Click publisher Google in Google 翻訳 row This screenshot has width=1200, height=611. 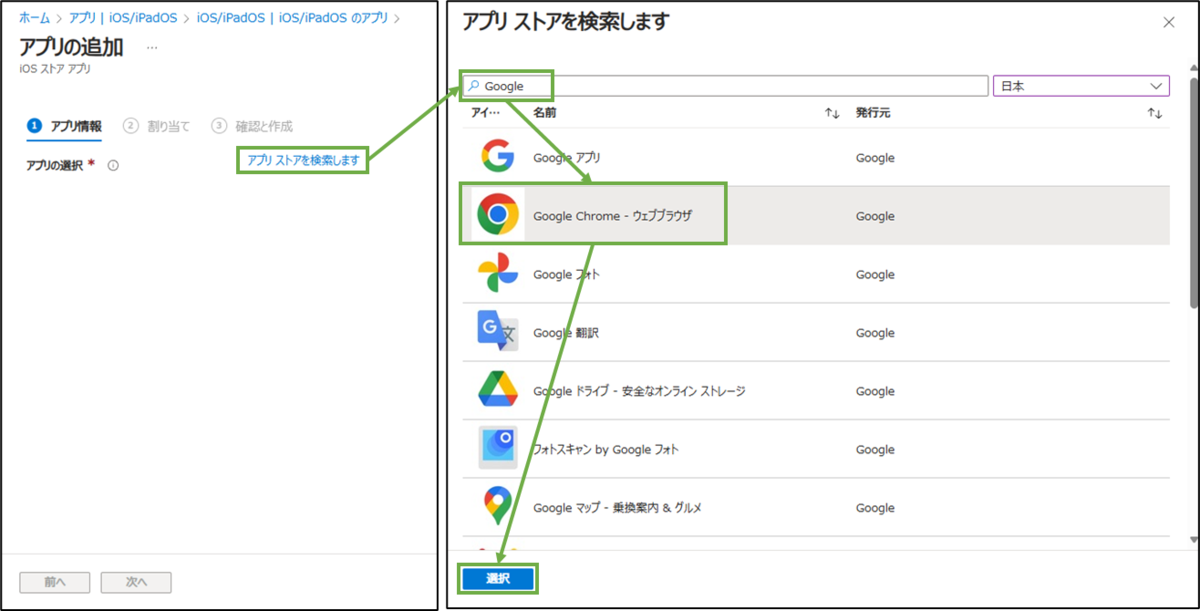coord(875,333)
